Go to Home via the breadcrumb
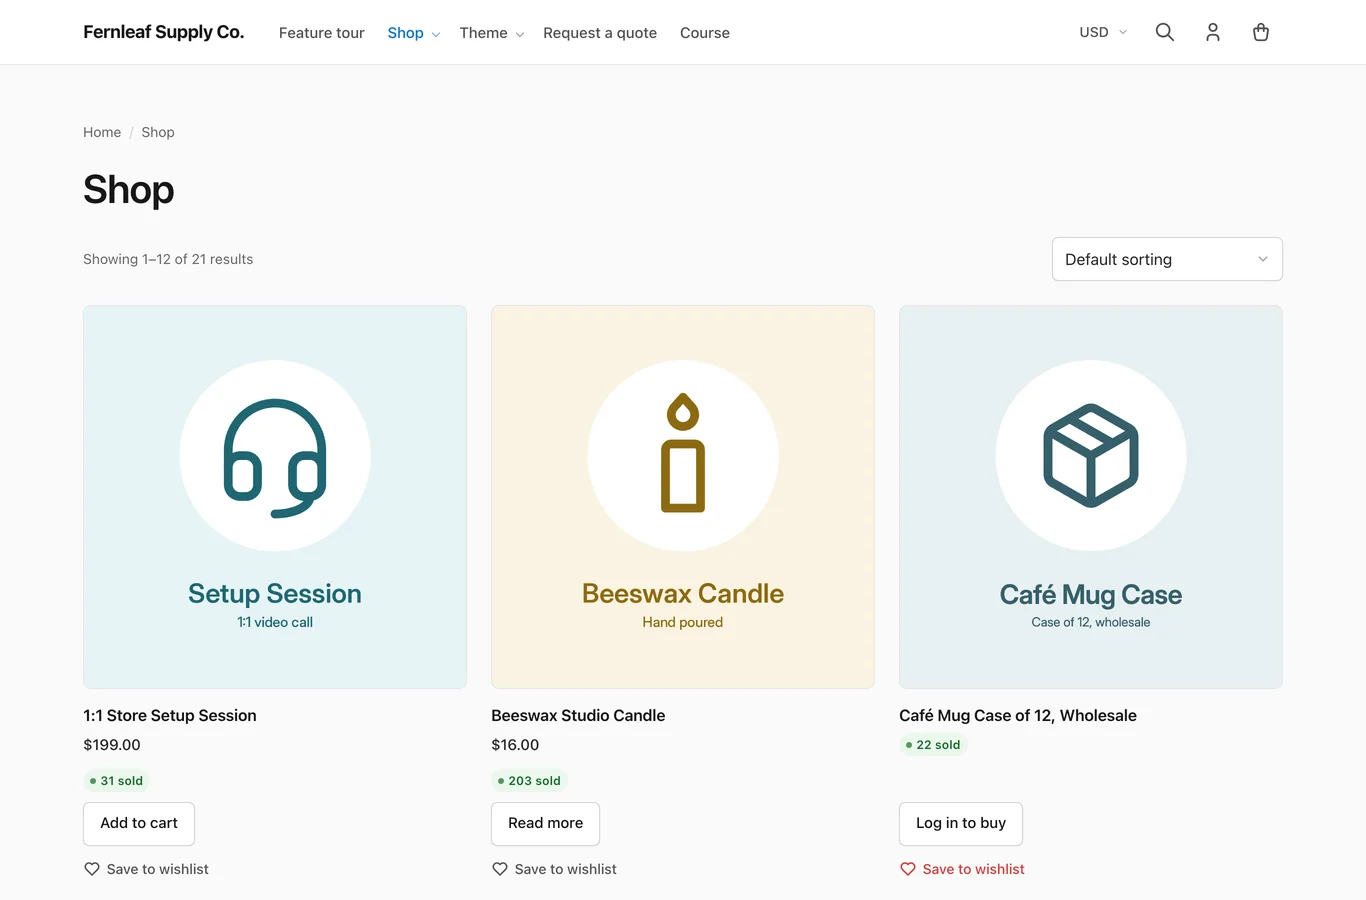 pos(102,132)
